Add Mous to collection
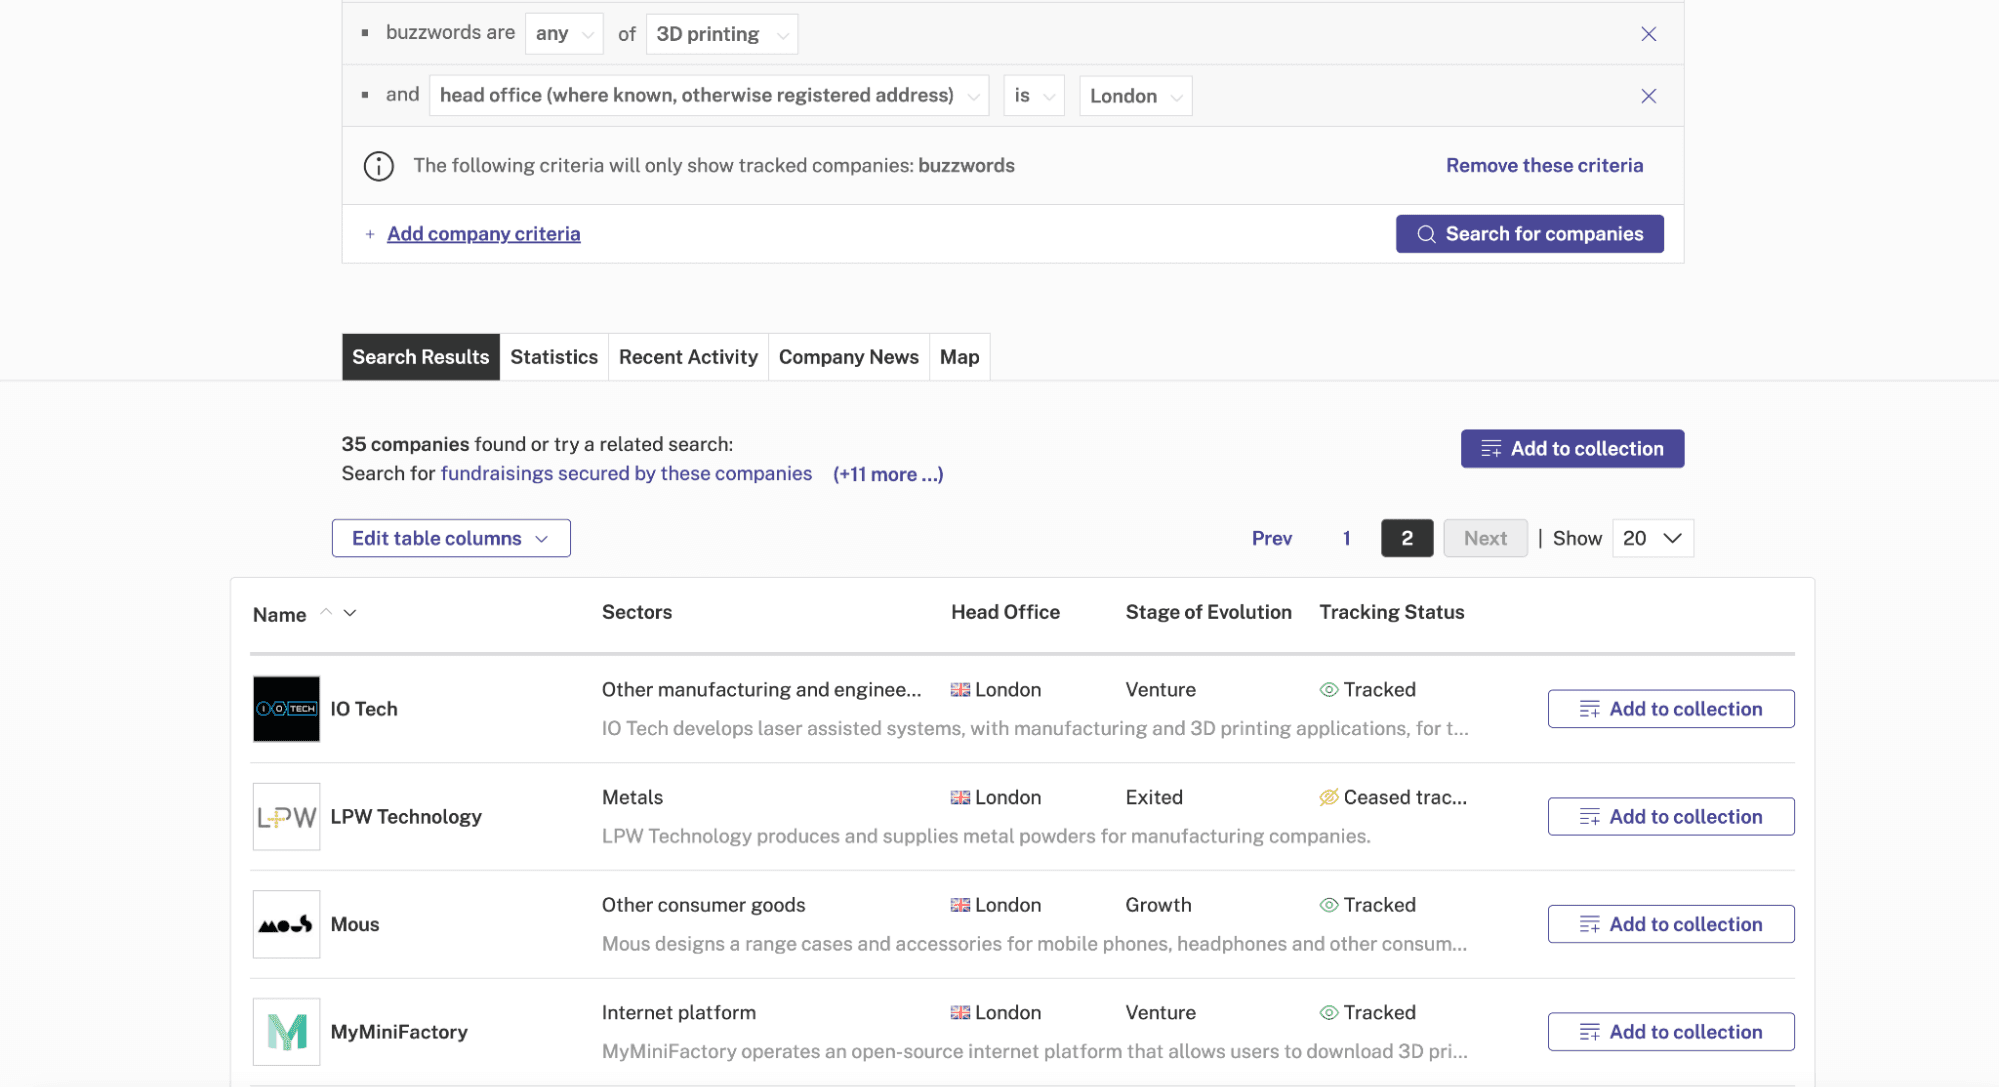The height and width of the screenshot is (1088, 1999). [x=1671, y=924]
